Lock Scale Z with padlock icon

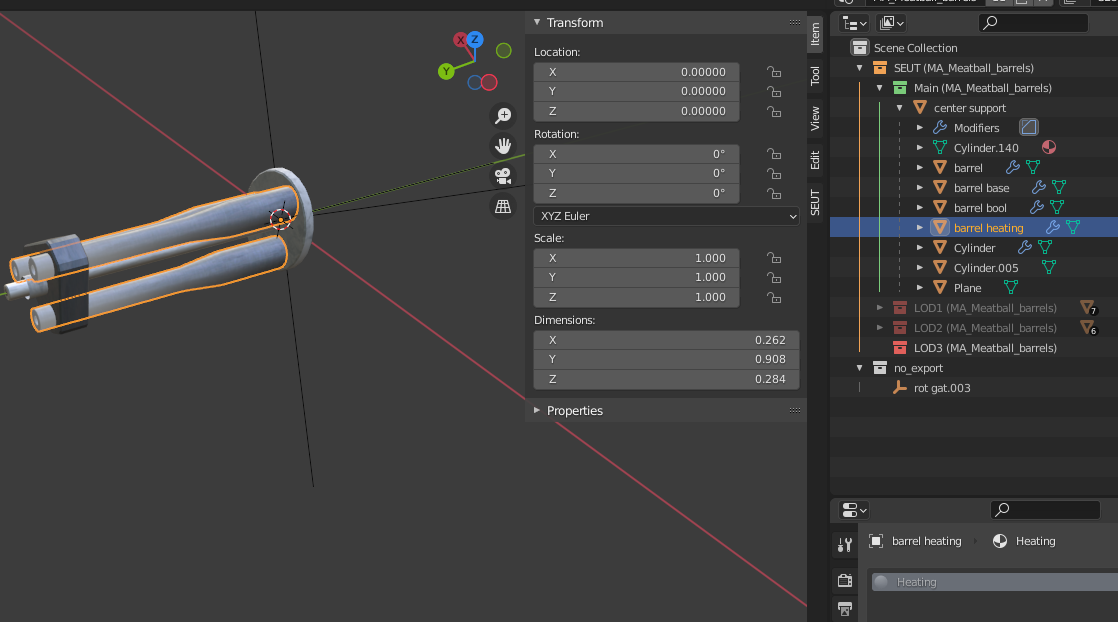point(774,297)
